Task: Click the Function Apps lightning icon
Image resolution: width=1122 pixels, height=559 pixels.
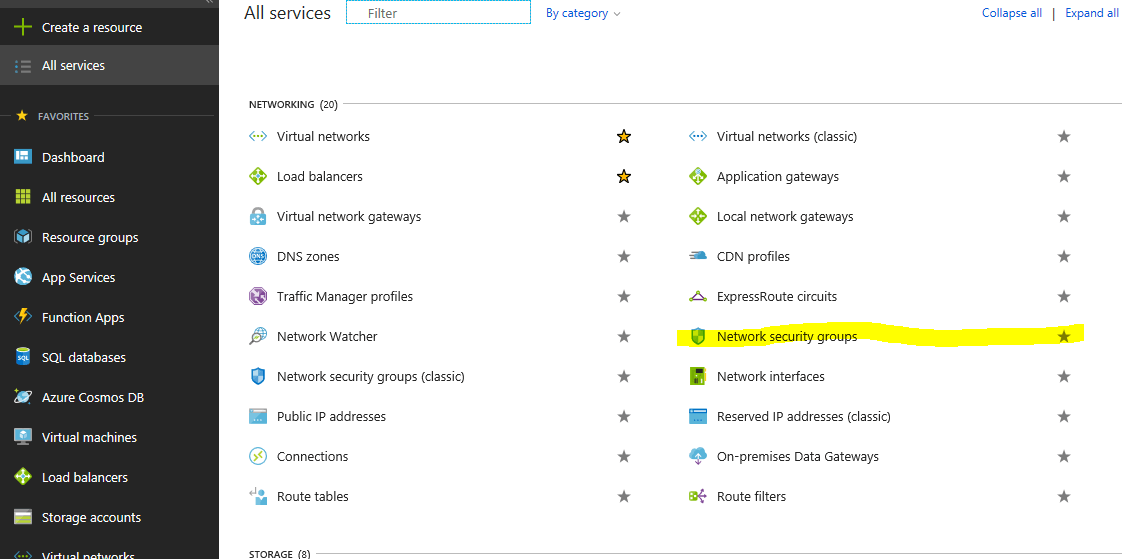Action: click(23, 316)
